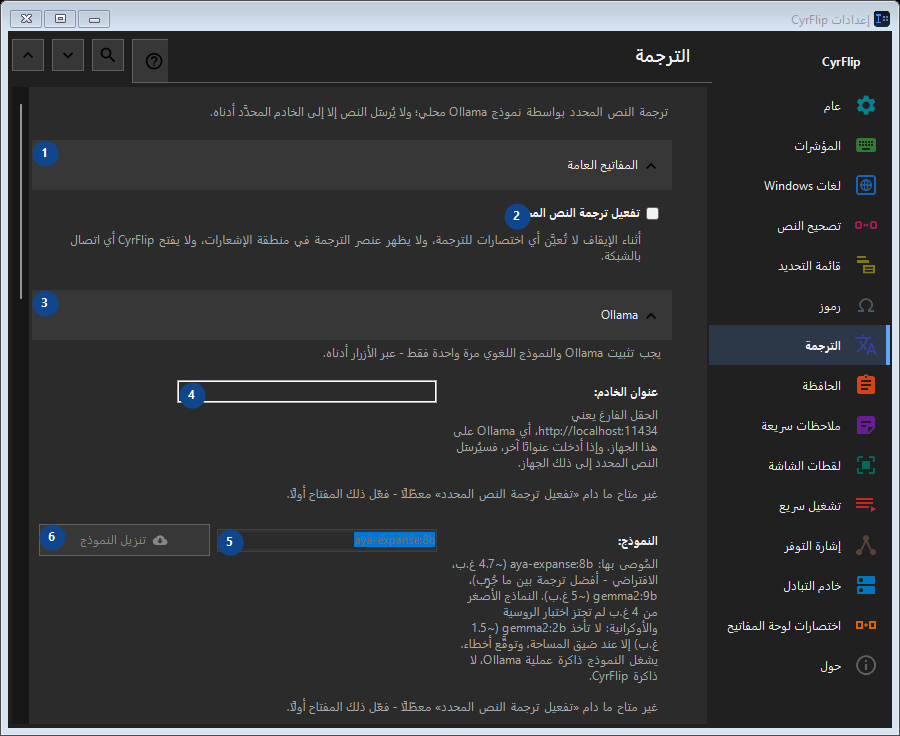Click the لقطات الشاشة screenshot icon
This screenshot has width=900, height=736.
(866, 465)
